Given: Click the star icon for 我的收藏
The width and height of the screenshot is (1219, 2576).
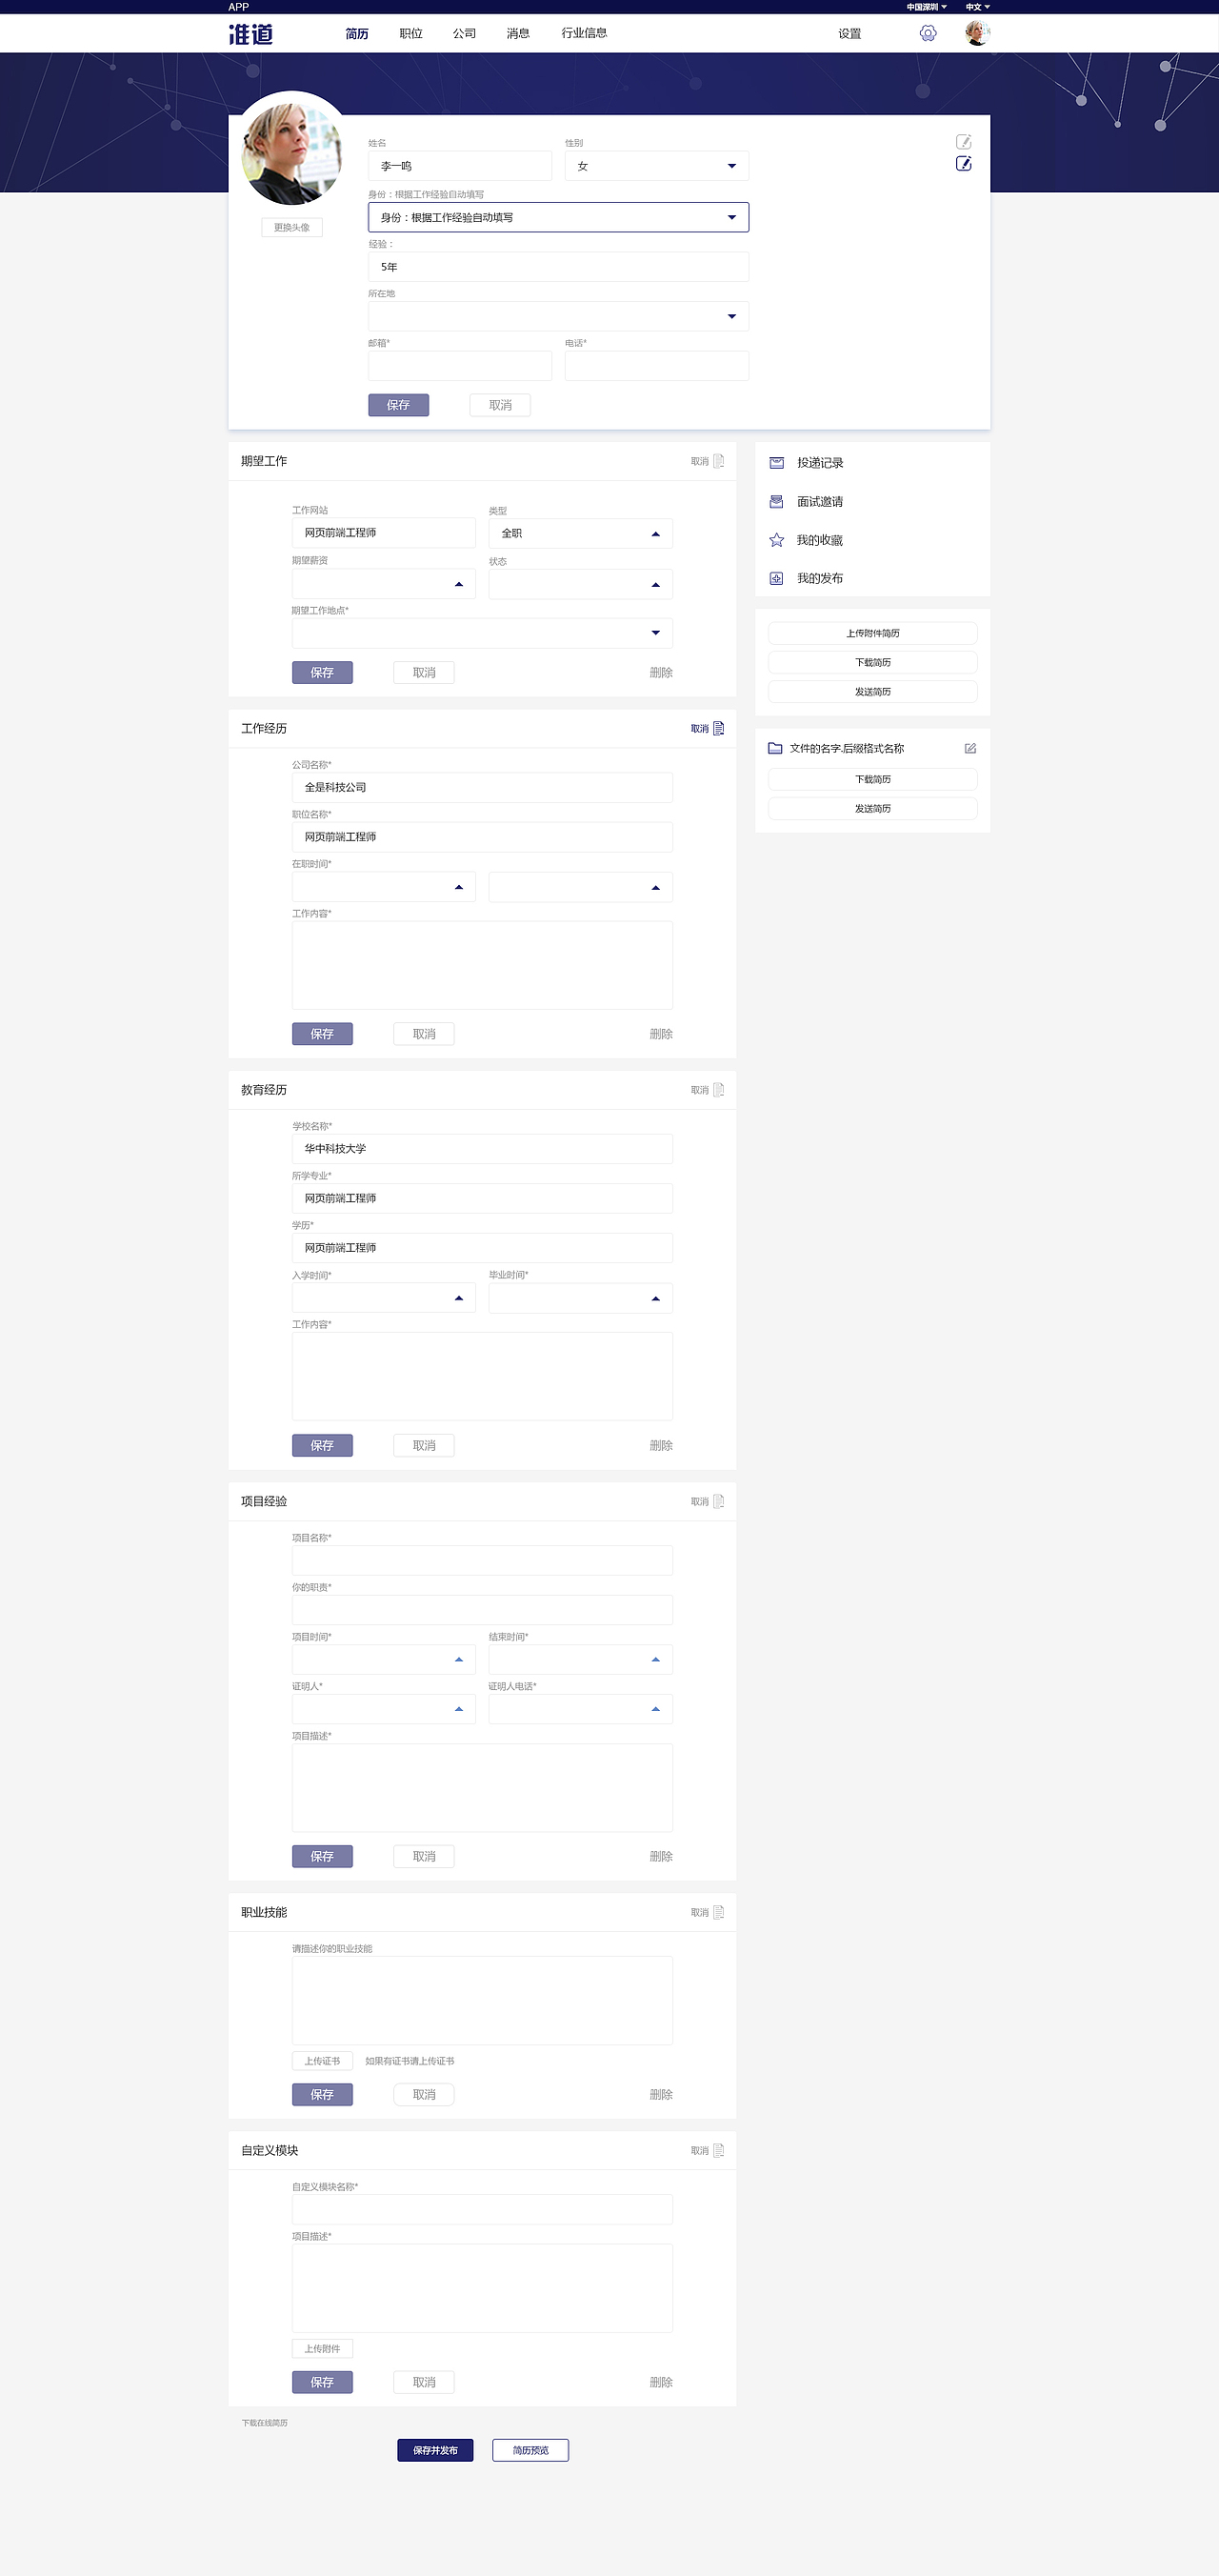Looking at the screenshot, I should click(776, 540).
